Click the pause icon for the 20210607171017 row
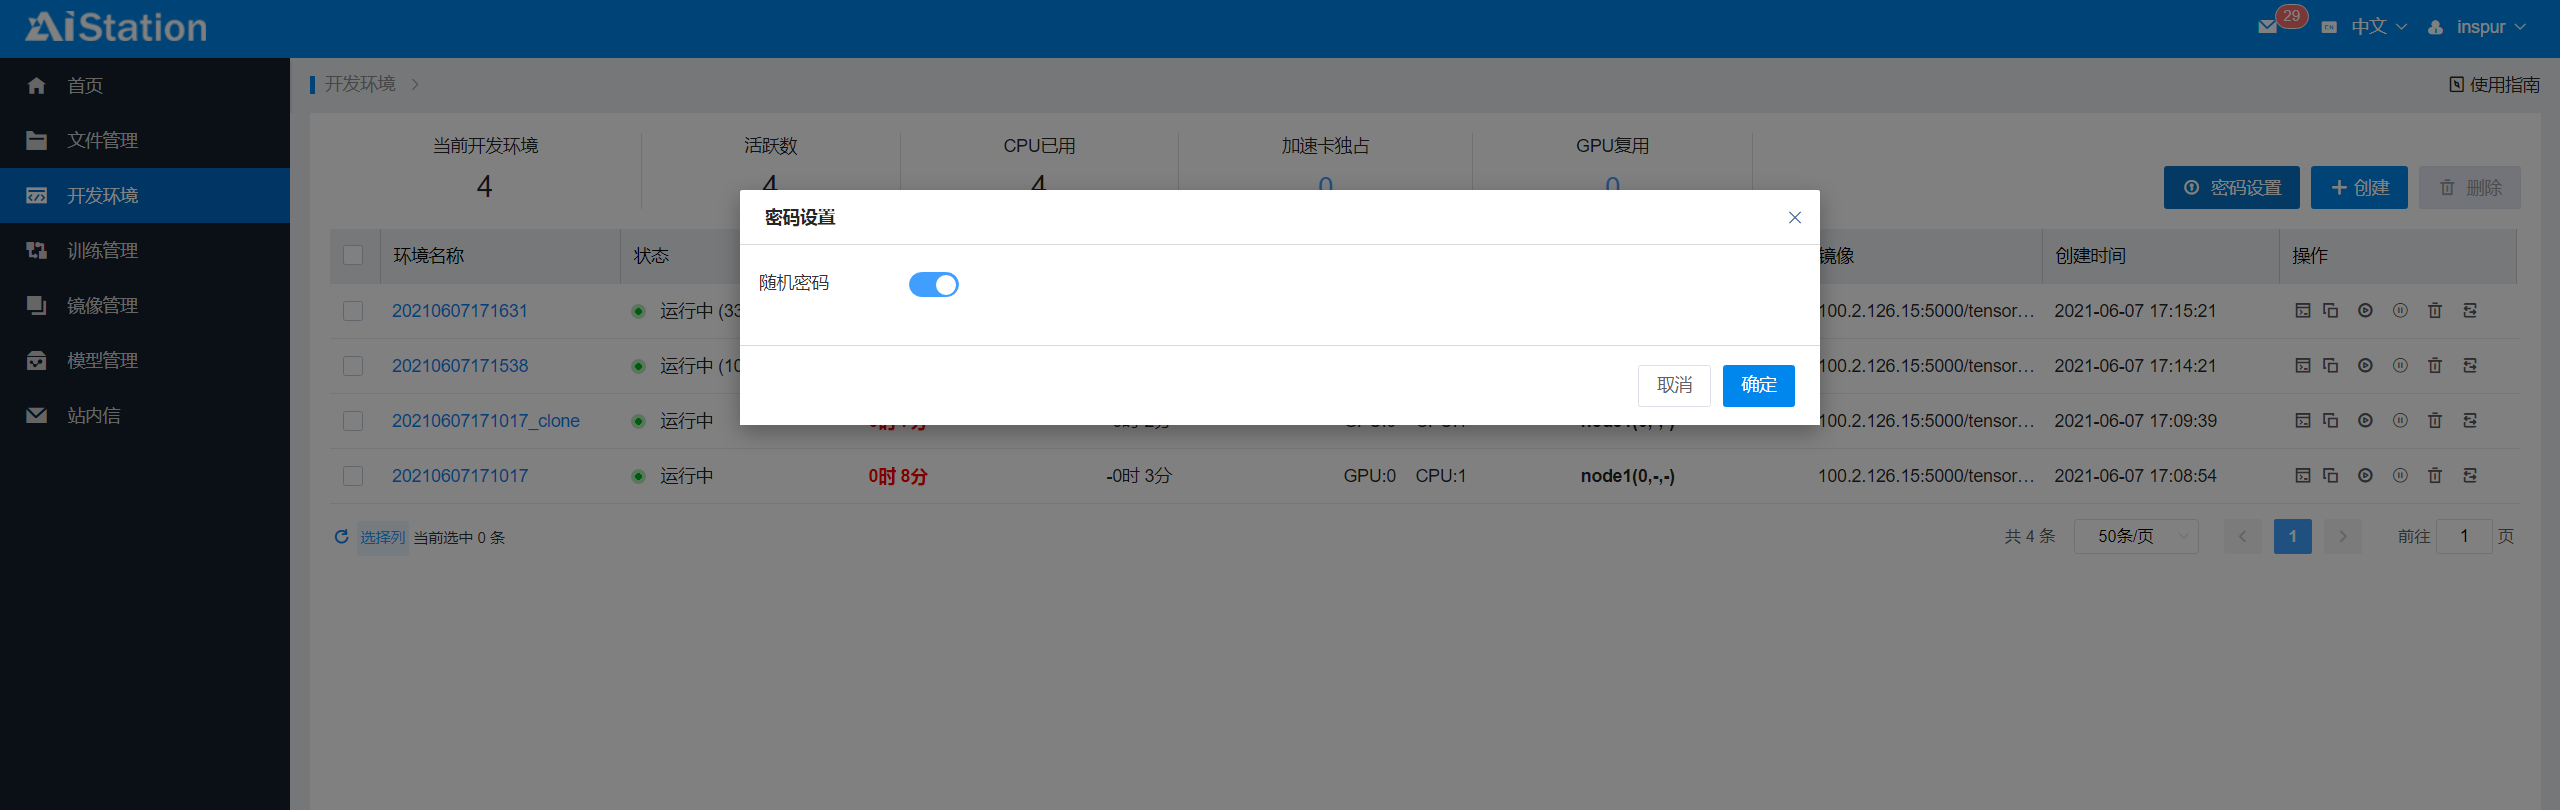 [2400, 476]
